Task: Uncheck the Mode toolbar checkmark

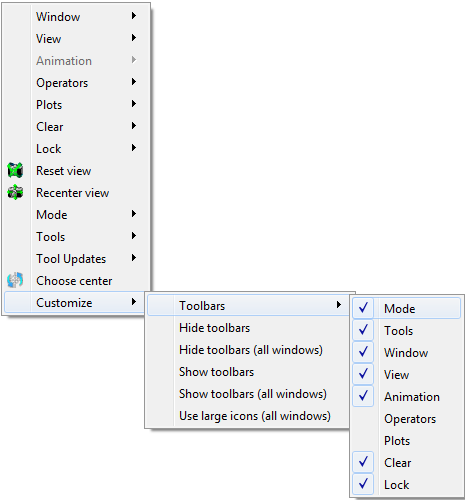Action: 363,308
